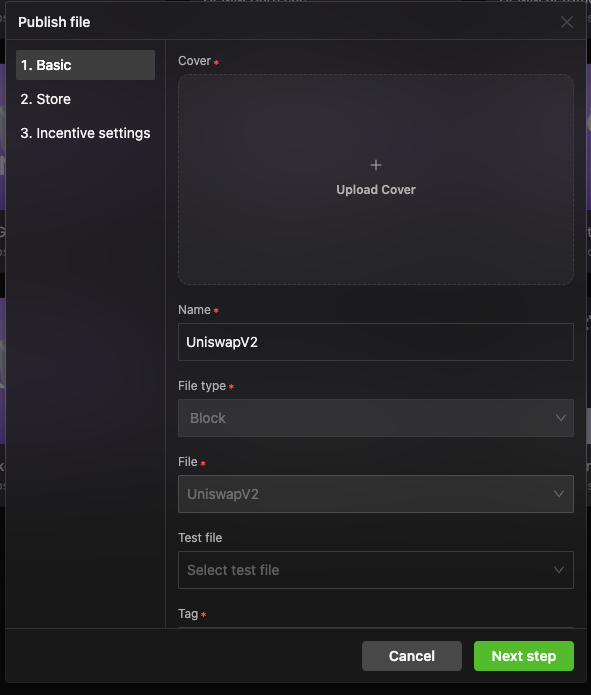Open the 3. Incentive settings step
Image resolution: width=591 pixels, height=695 pixels.
[86, 133]
